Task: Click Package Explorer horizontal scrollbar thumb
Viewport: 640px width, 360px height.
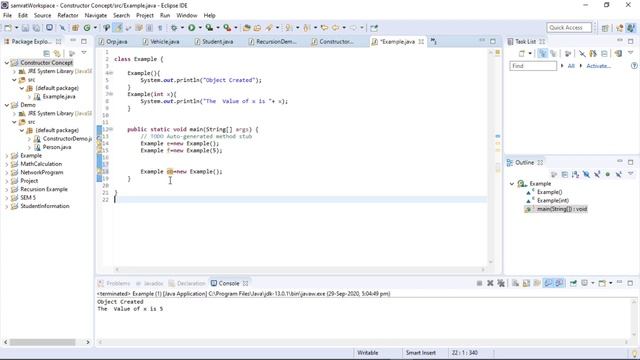Action: point(42,342)
